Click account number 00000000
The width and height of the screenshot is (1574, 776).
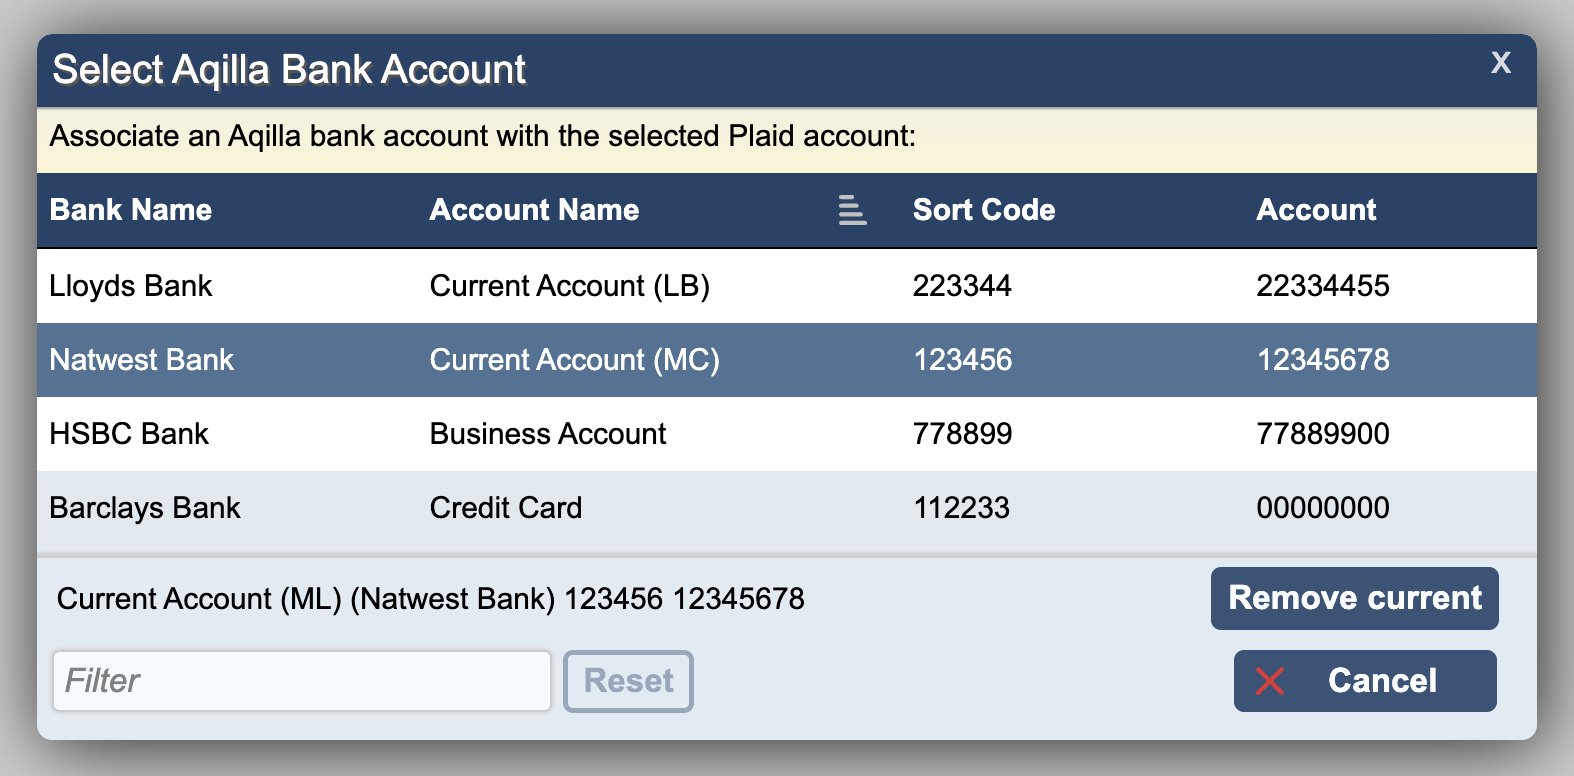click(1322, 508)
